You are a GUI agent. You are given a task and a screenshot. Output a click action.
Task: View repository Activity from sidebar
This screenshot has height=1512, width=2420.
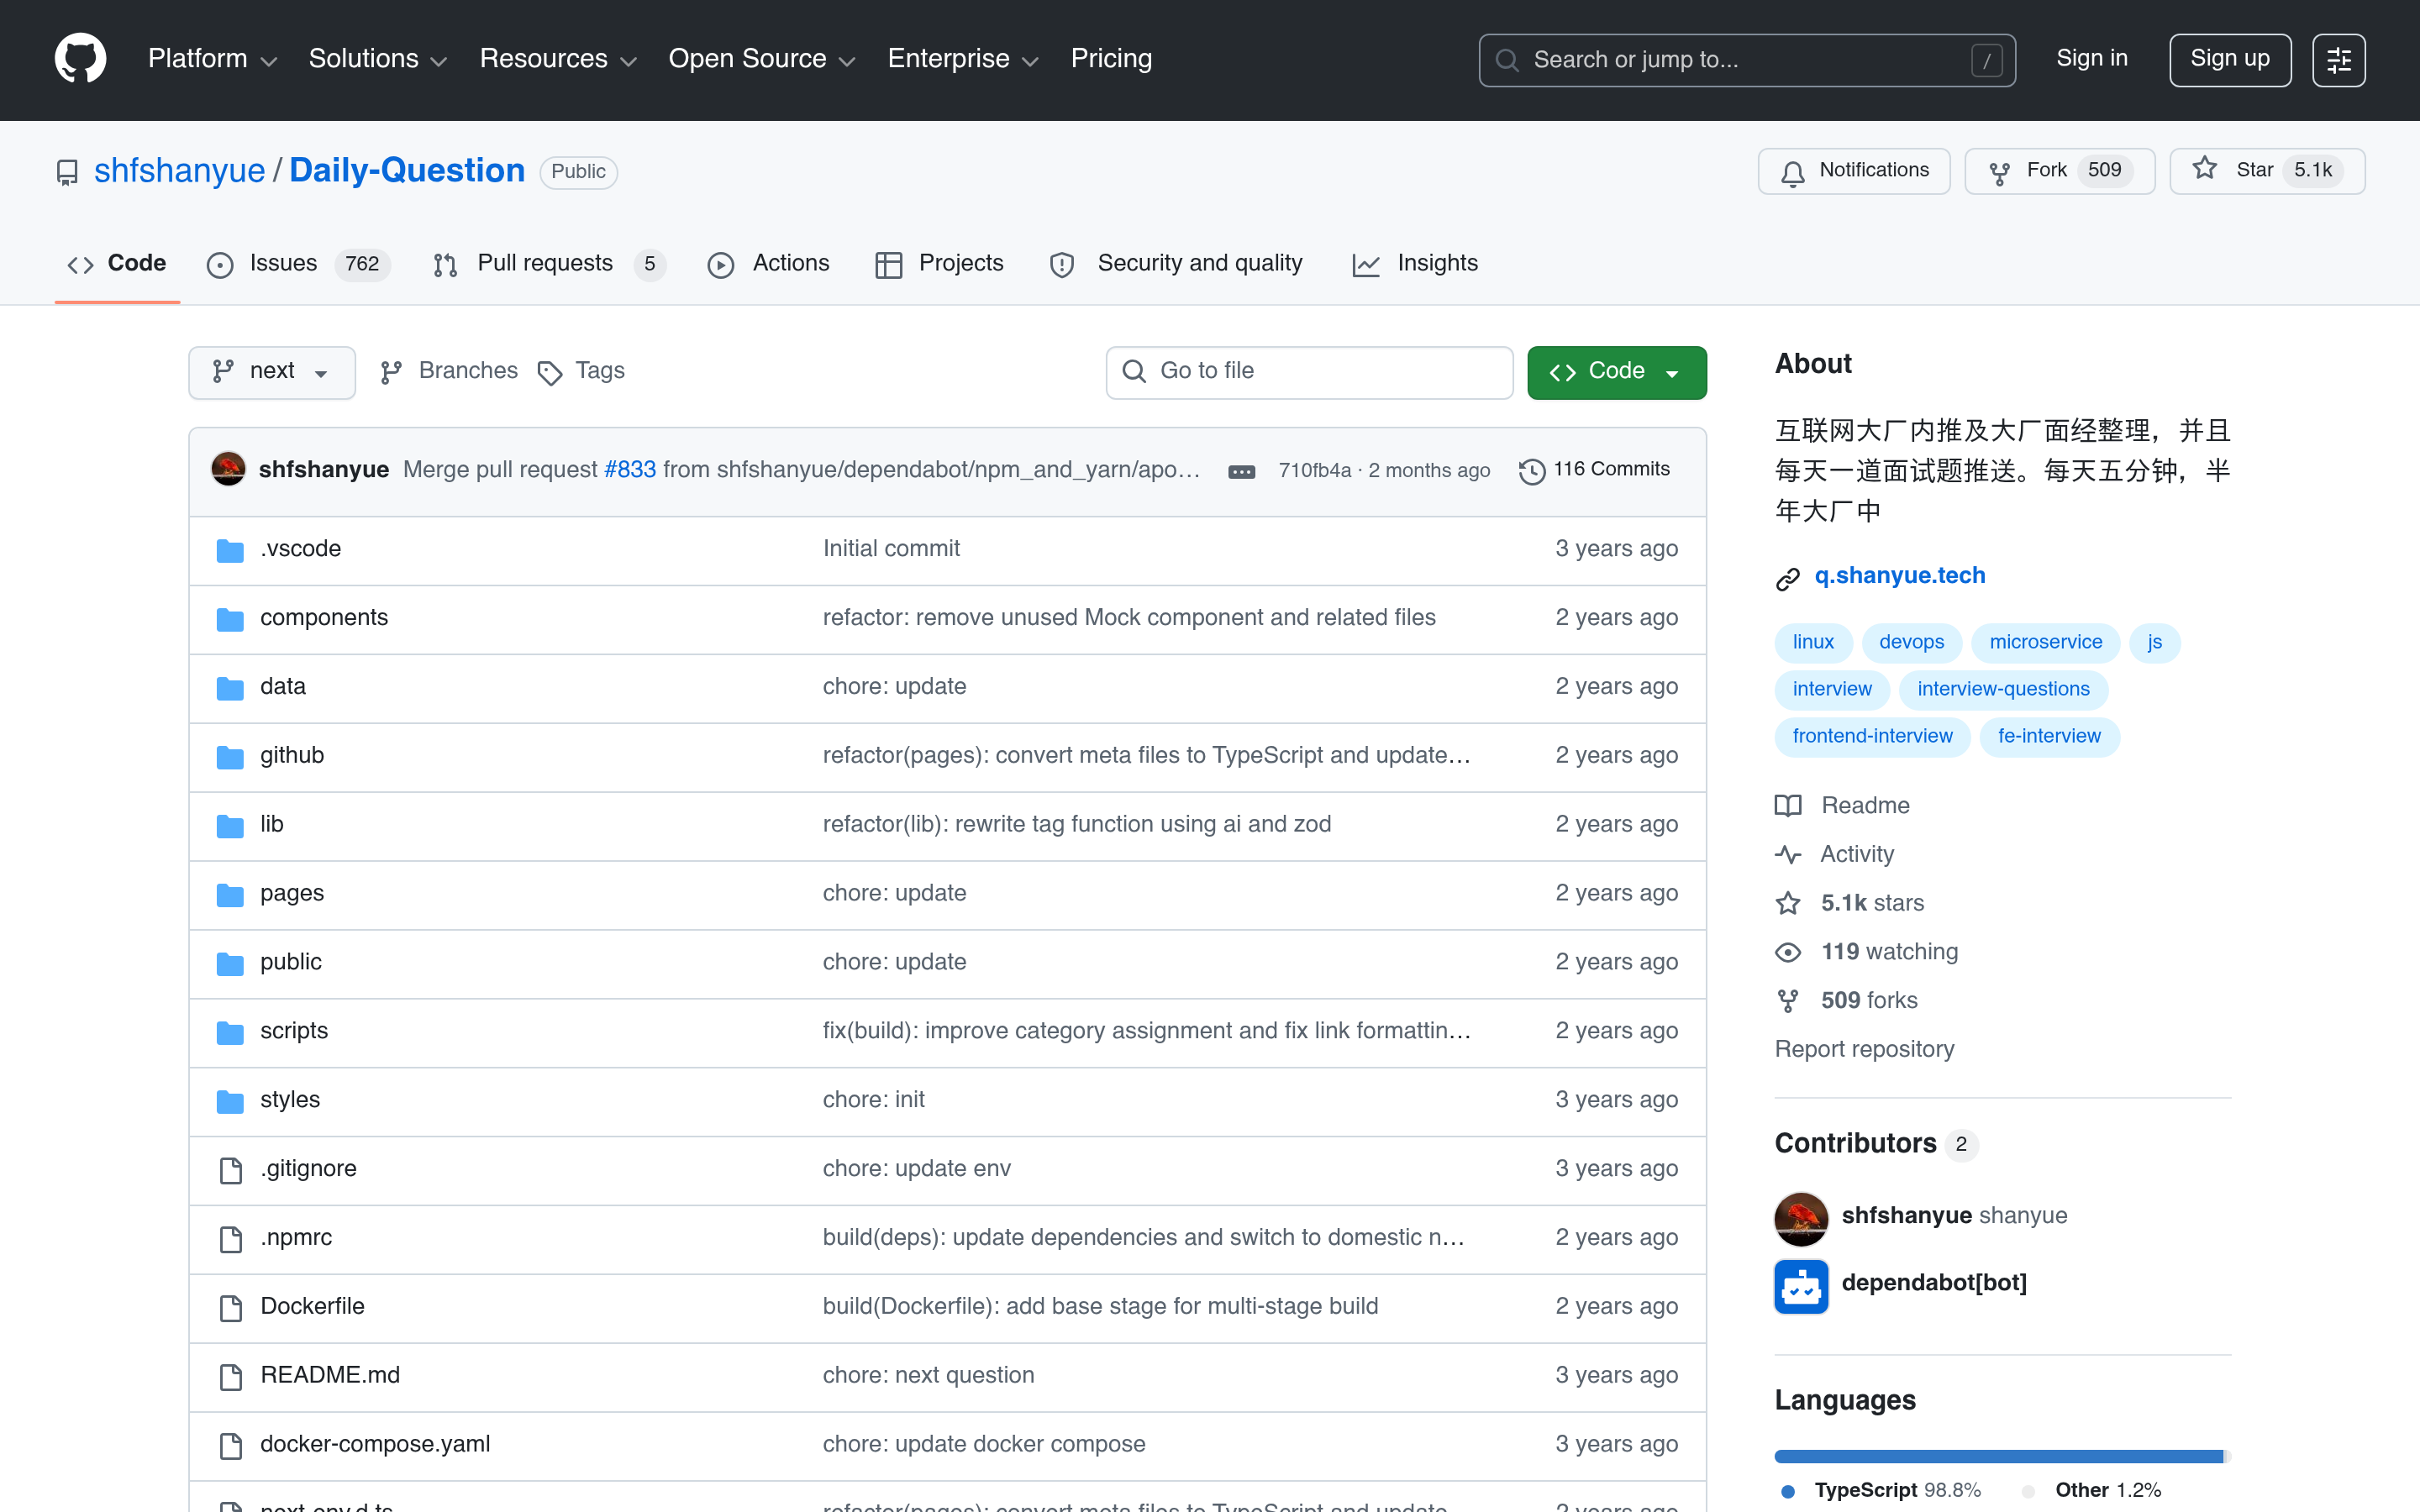1834,855
